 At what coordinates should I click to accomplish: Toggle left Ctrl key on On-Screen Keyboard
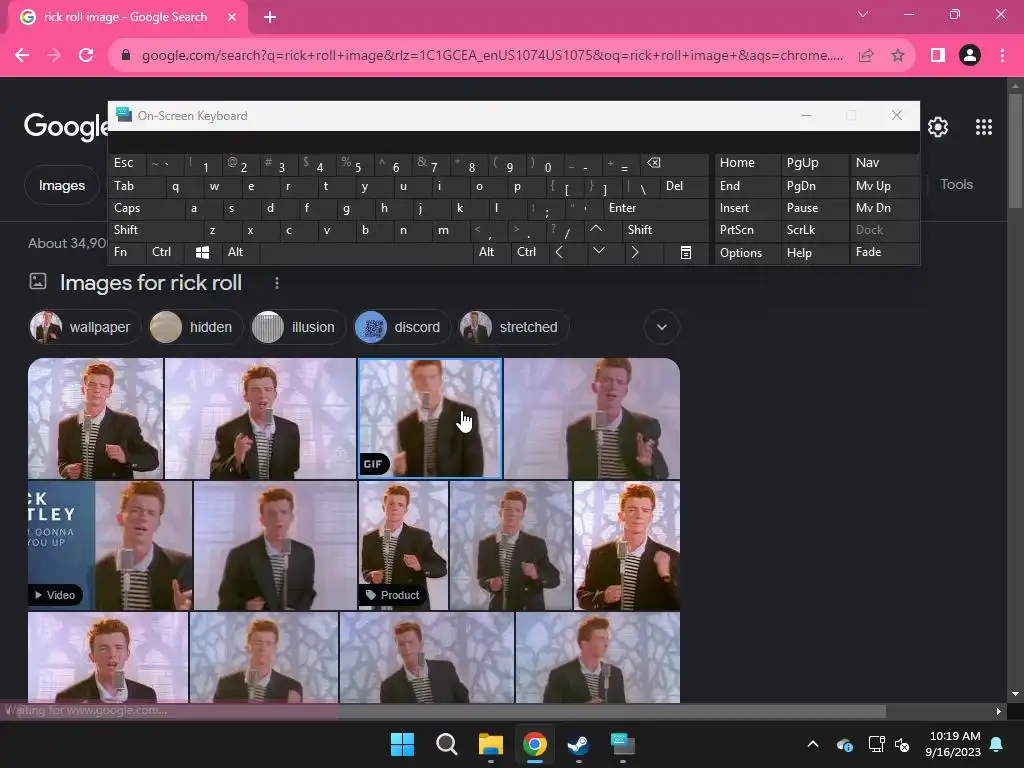click(x=165, y=252)
